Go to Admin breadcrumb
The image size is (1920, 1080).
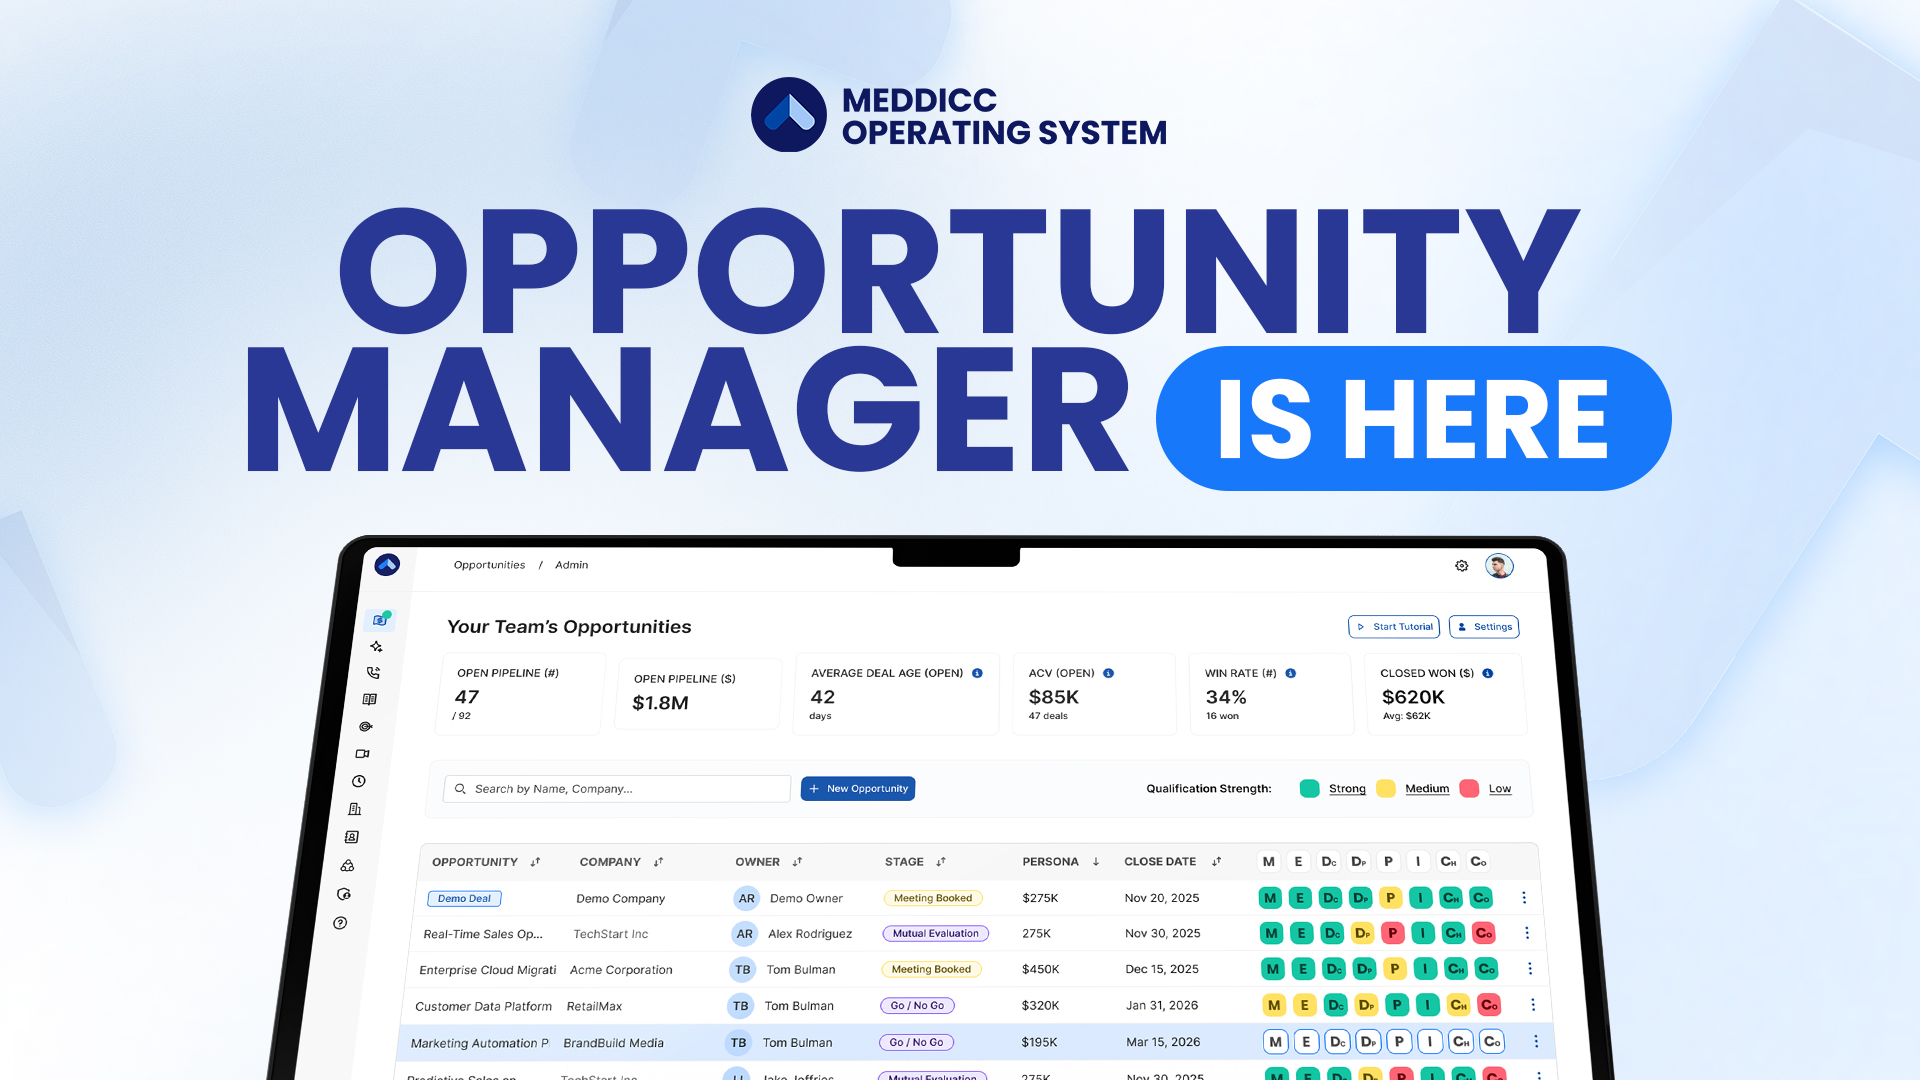572,565
